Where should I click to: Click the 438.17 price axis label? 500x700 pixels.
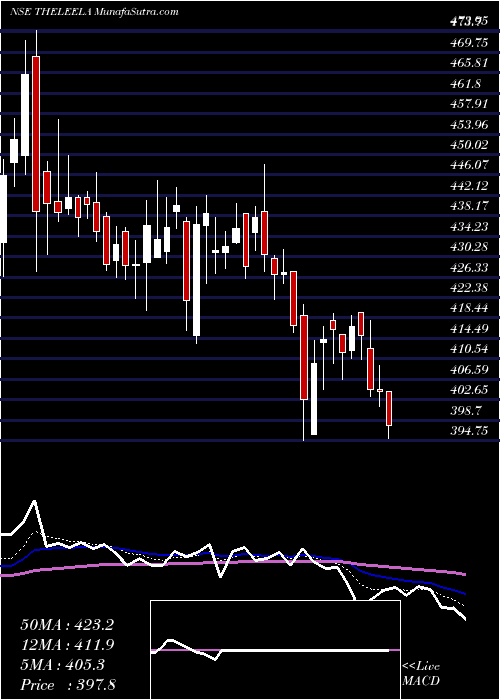pyautogui.click(x=468, y=207)
